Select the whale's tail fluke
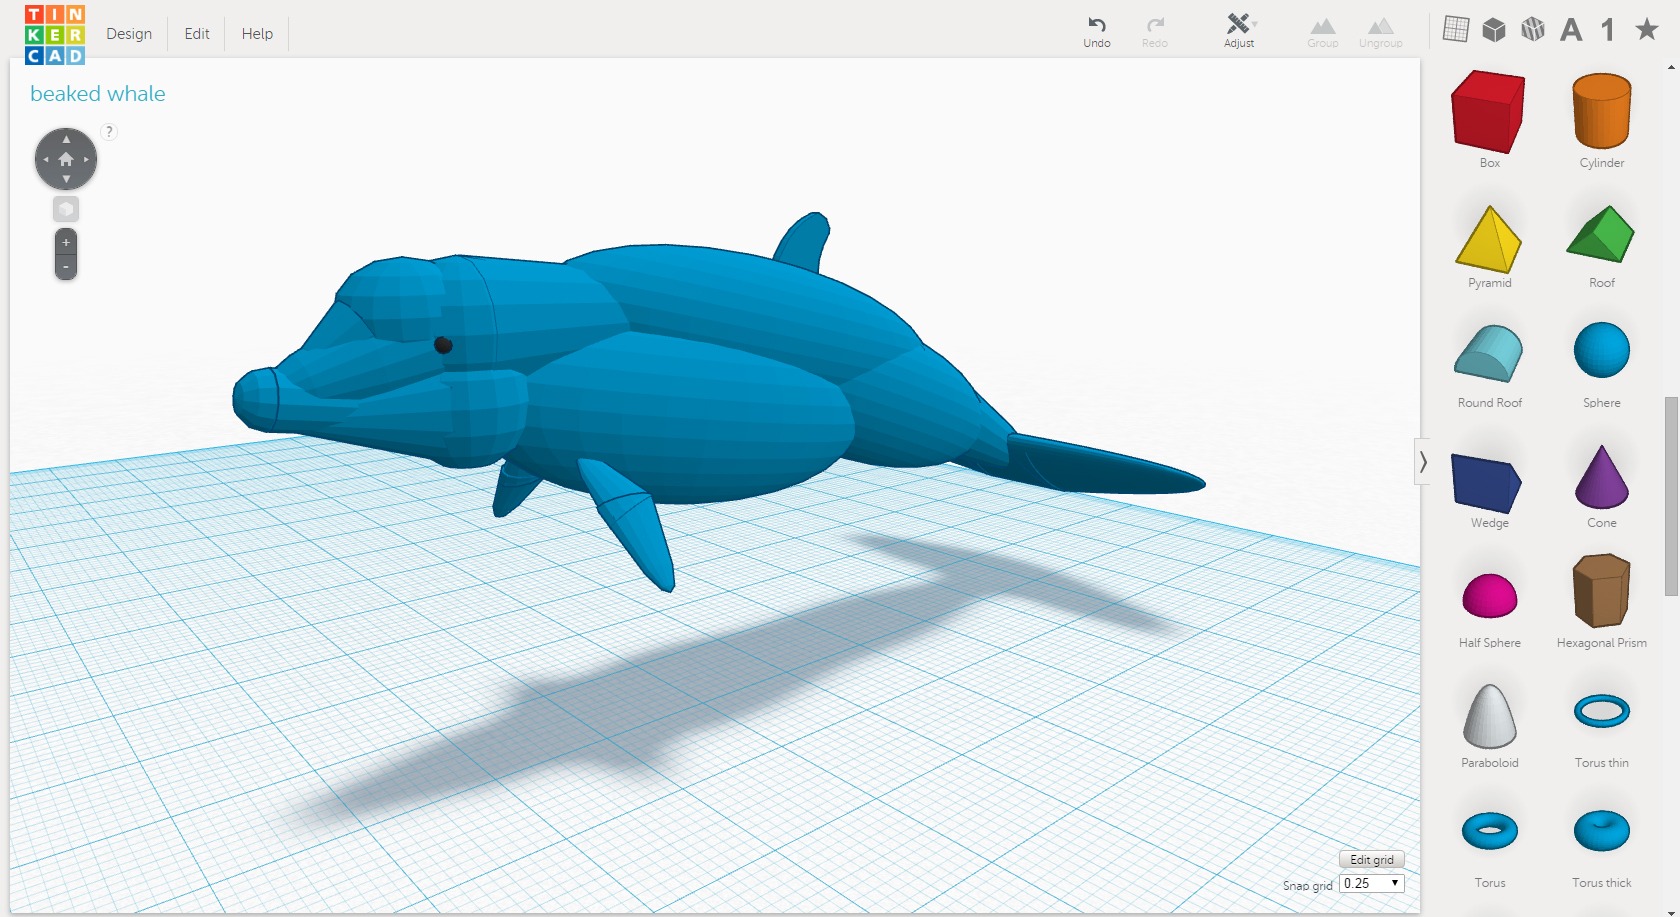The image size is (1680, 917). pyautogui.click(x=1105, y=465)
